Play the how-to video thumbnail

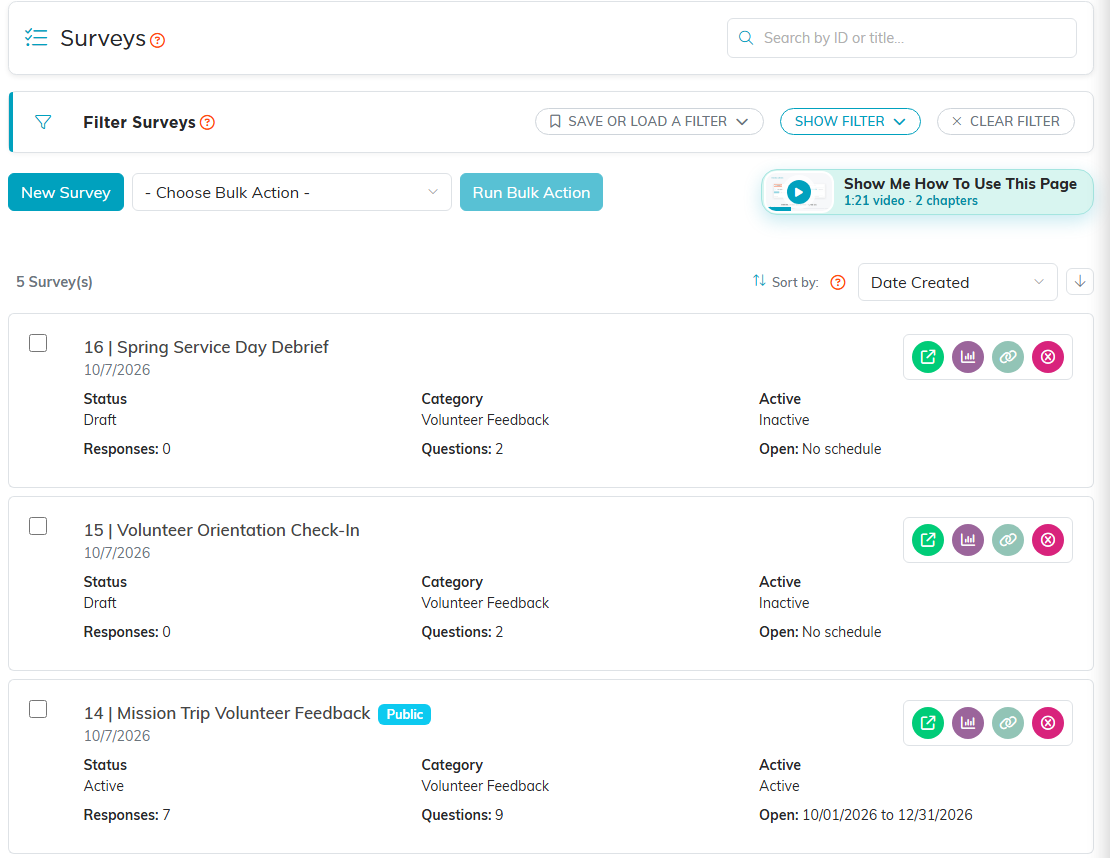coord(799,192)
